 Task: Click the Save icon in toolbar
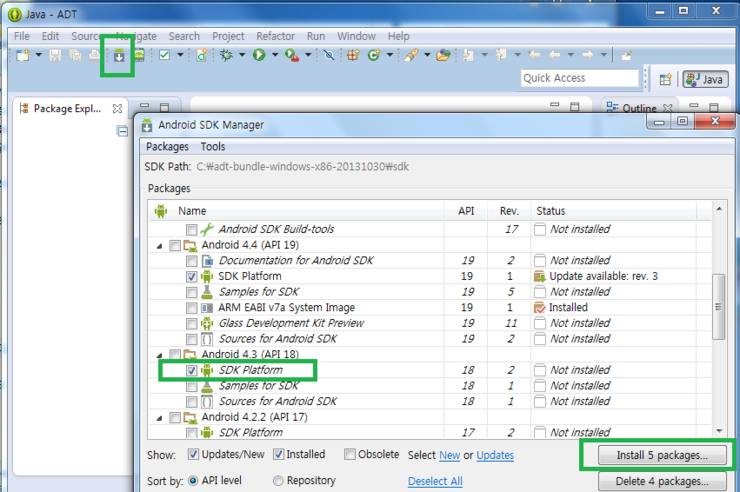coord(55,56)
